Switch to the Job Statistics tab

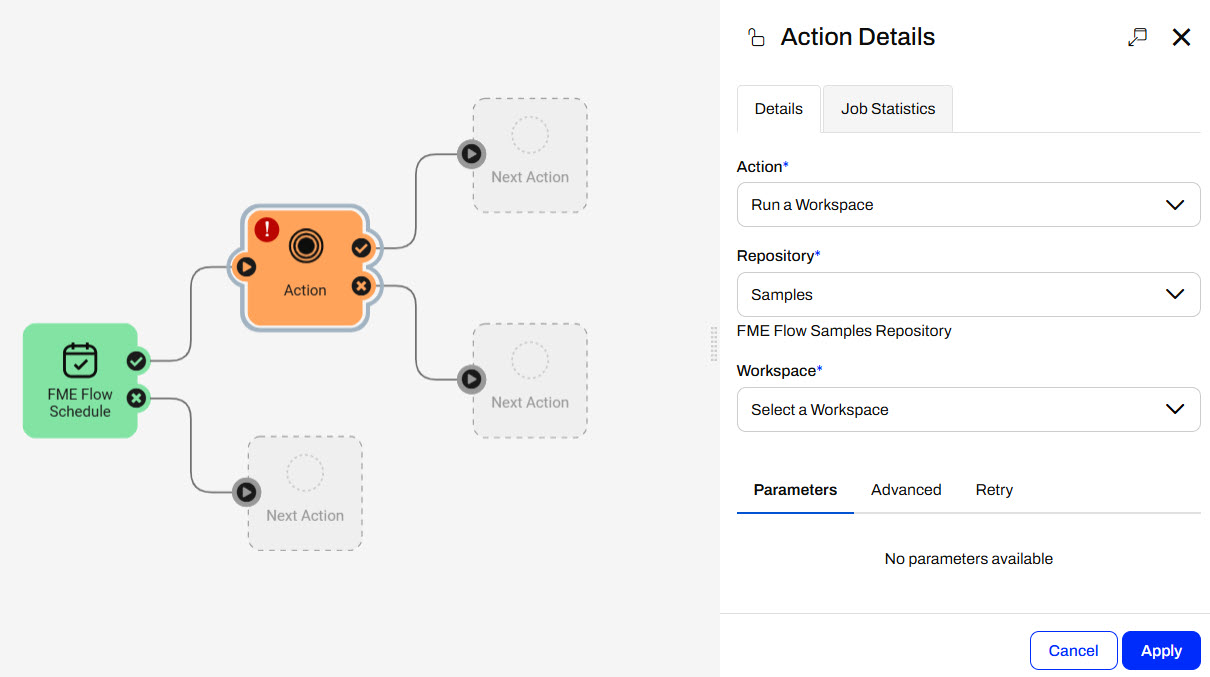point(888,109)
